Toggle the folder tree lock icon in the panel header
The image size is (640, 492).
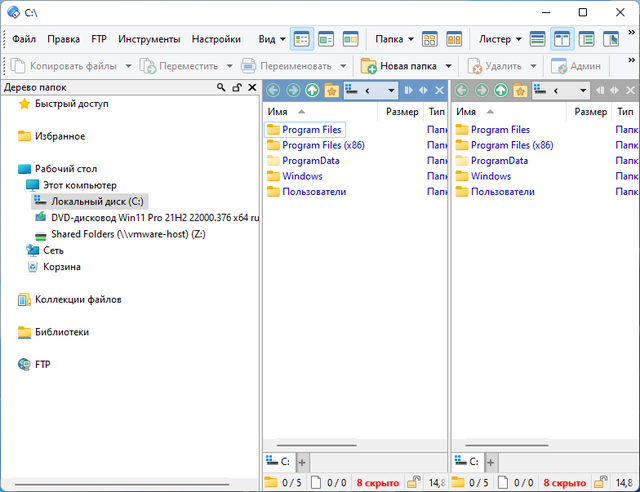coord(236,88)
